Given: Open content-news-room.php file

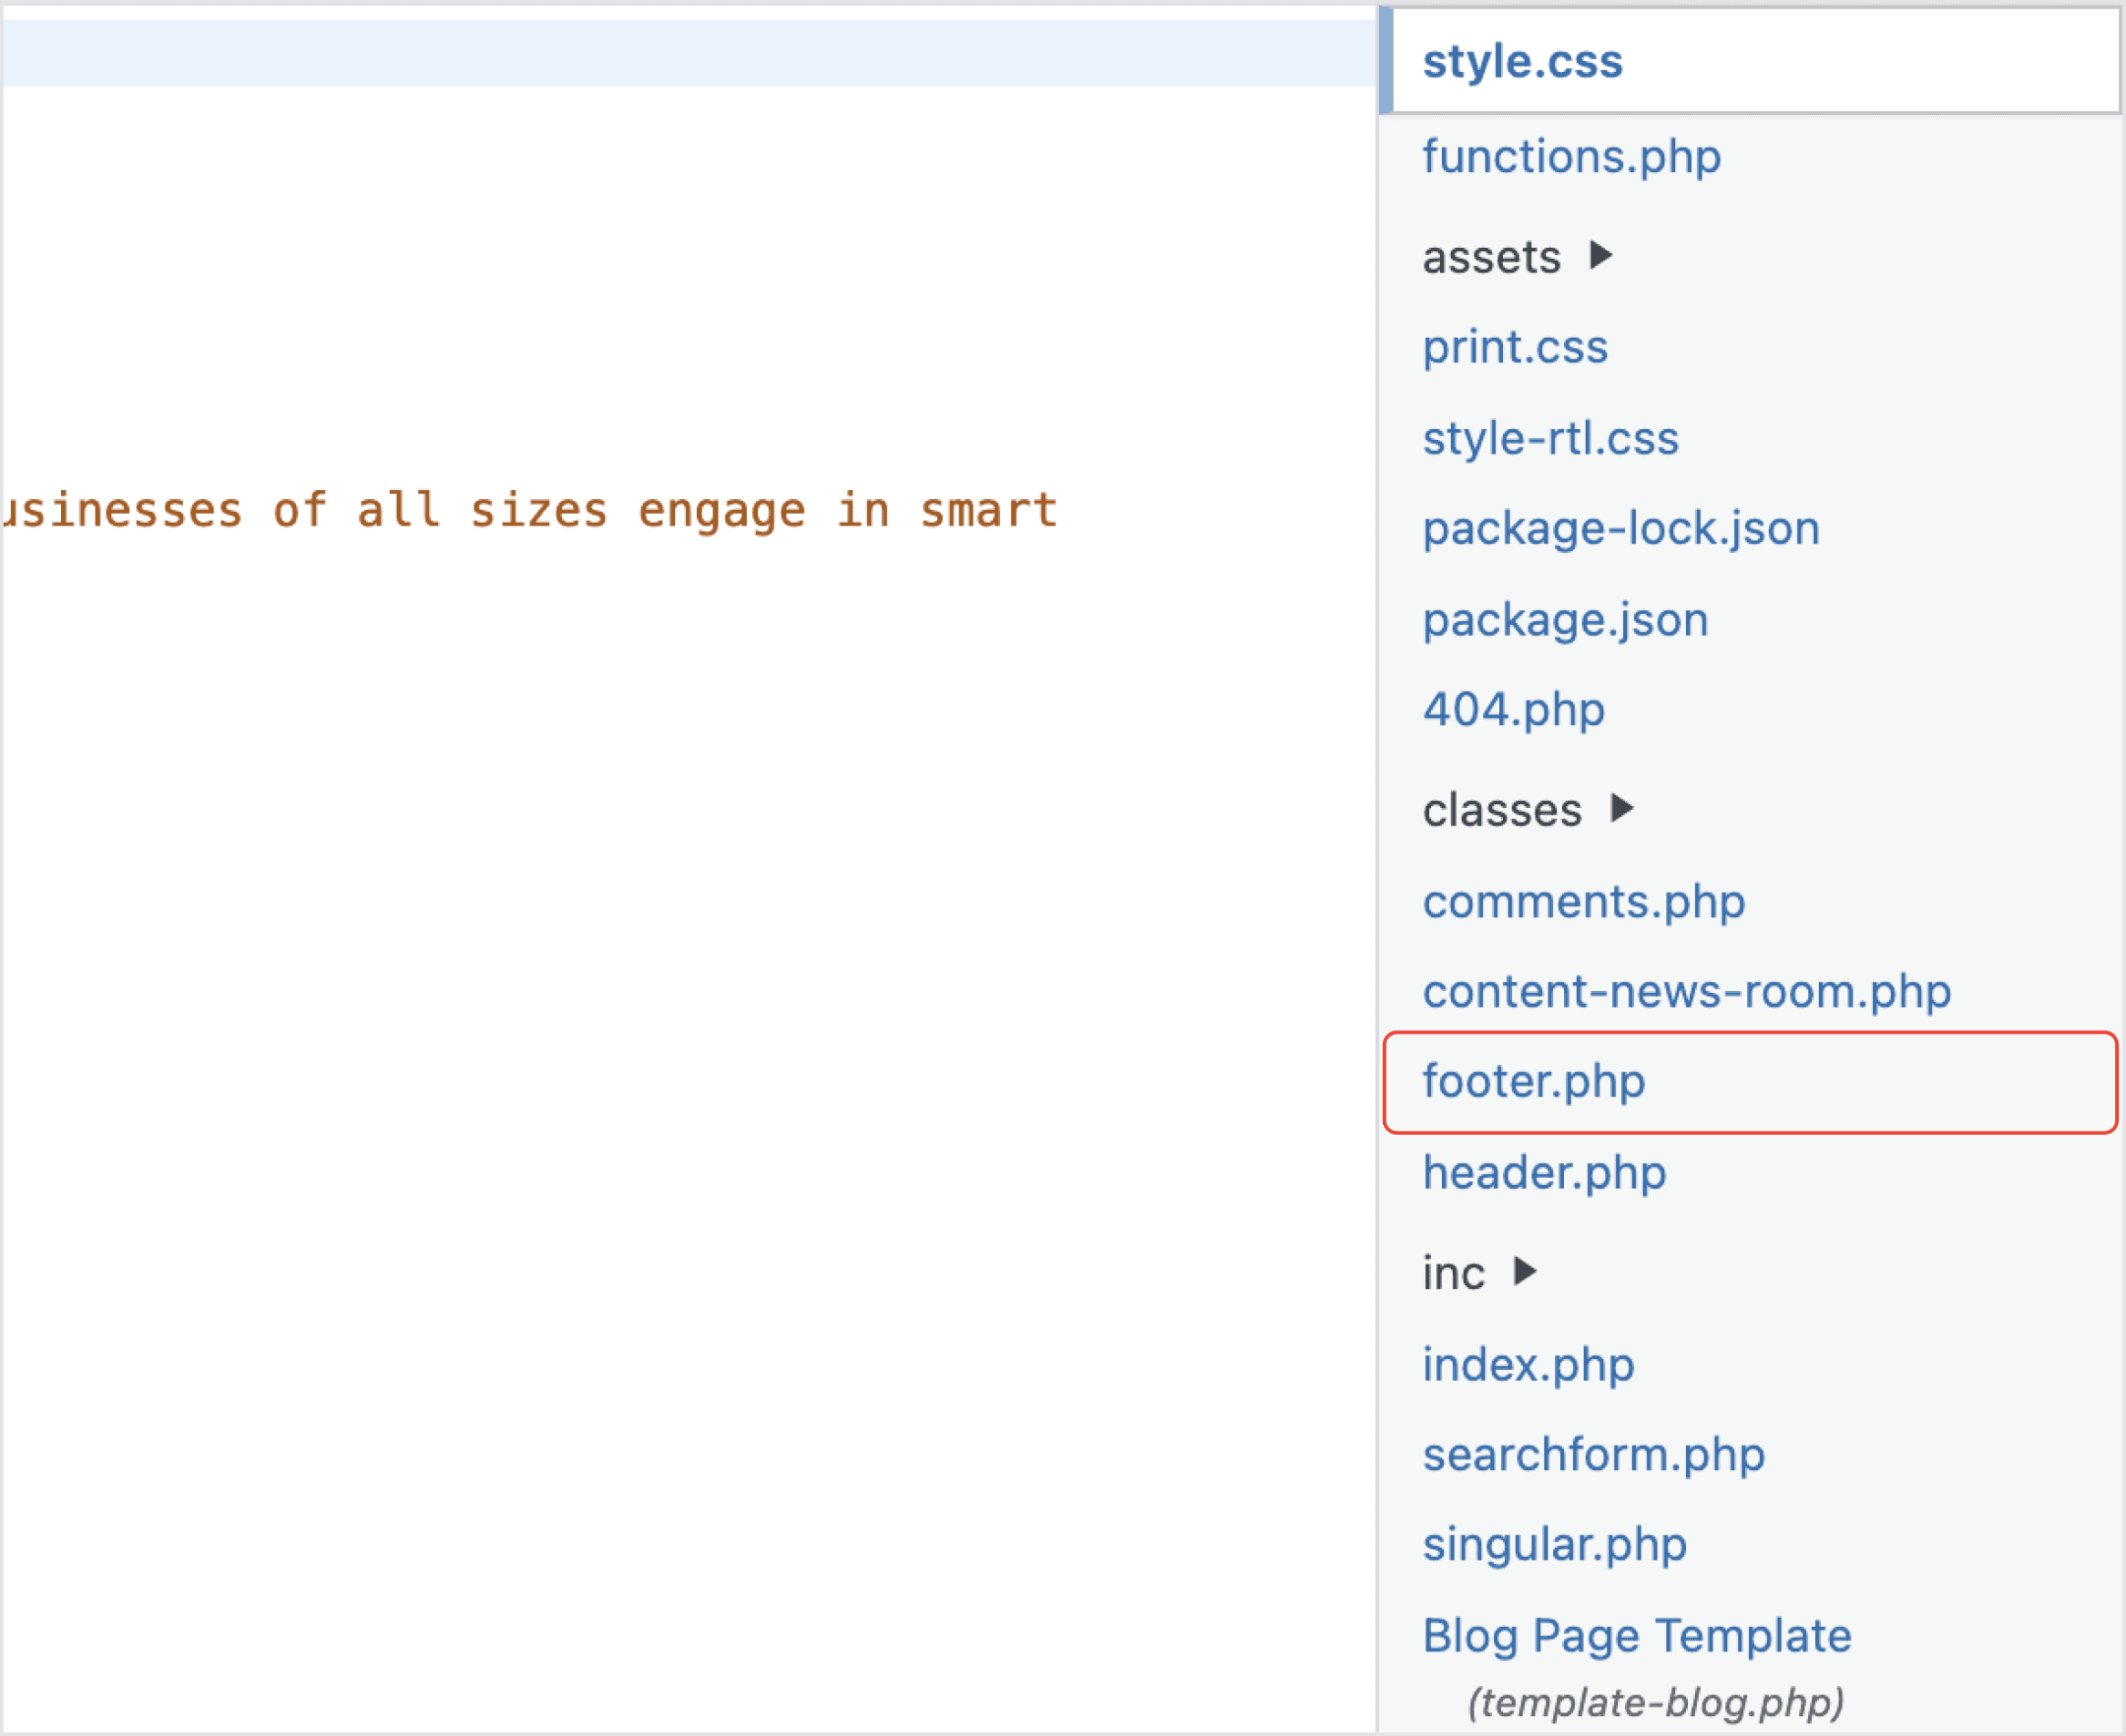Looking at the screenshot, I should click(x=1686, y=991).
